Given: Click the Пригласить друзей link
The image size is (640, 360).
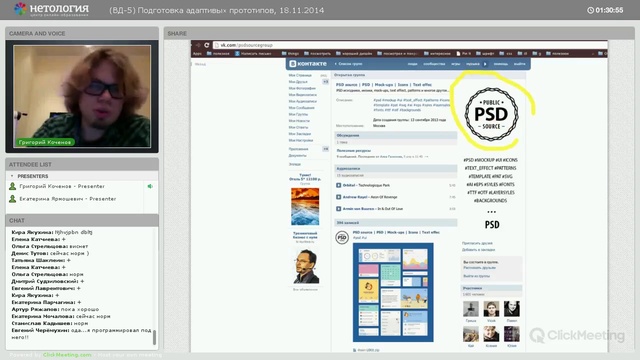Looking at the screenshot, I should point(477,243).
